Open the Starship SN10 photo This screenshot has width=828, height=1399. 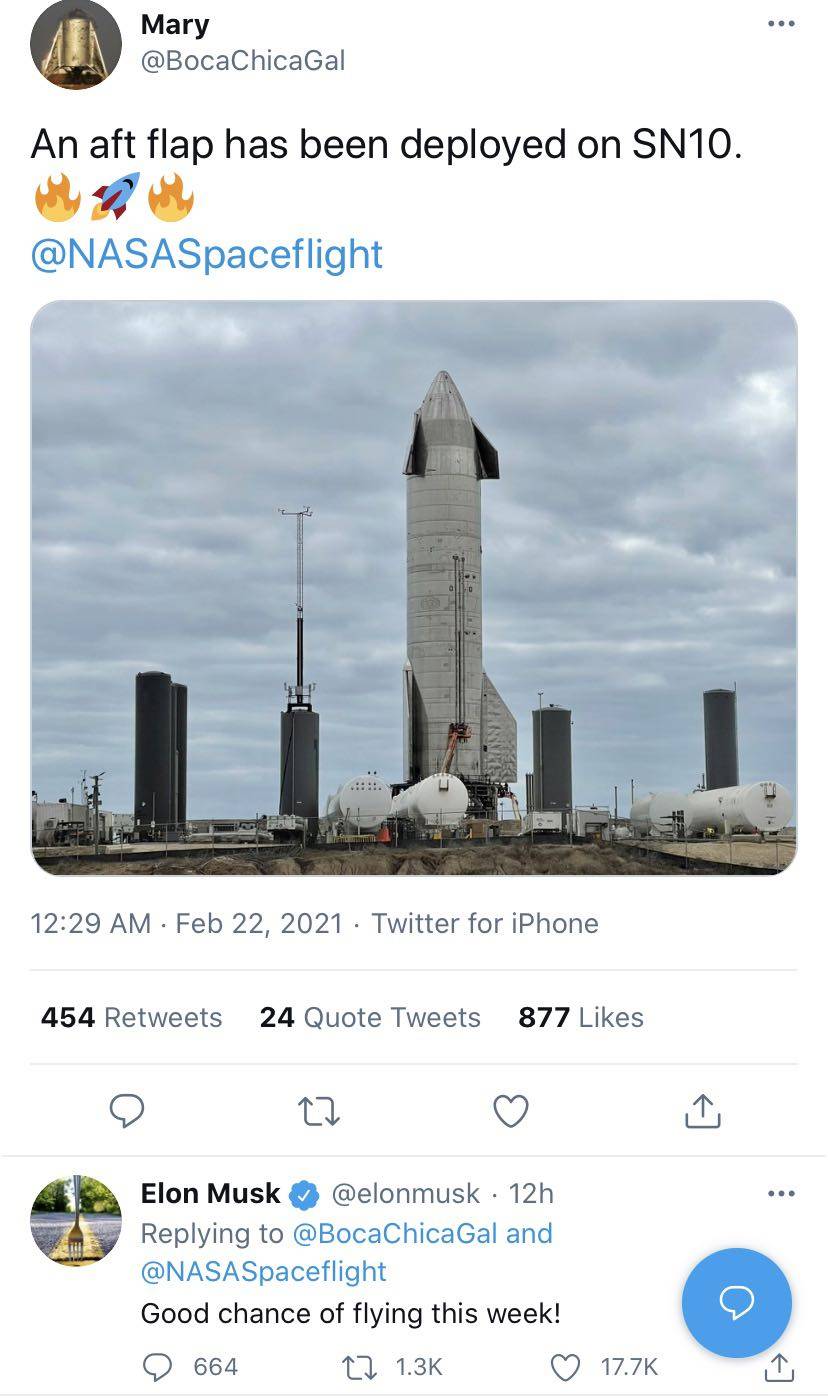click(x=414, y=588)
